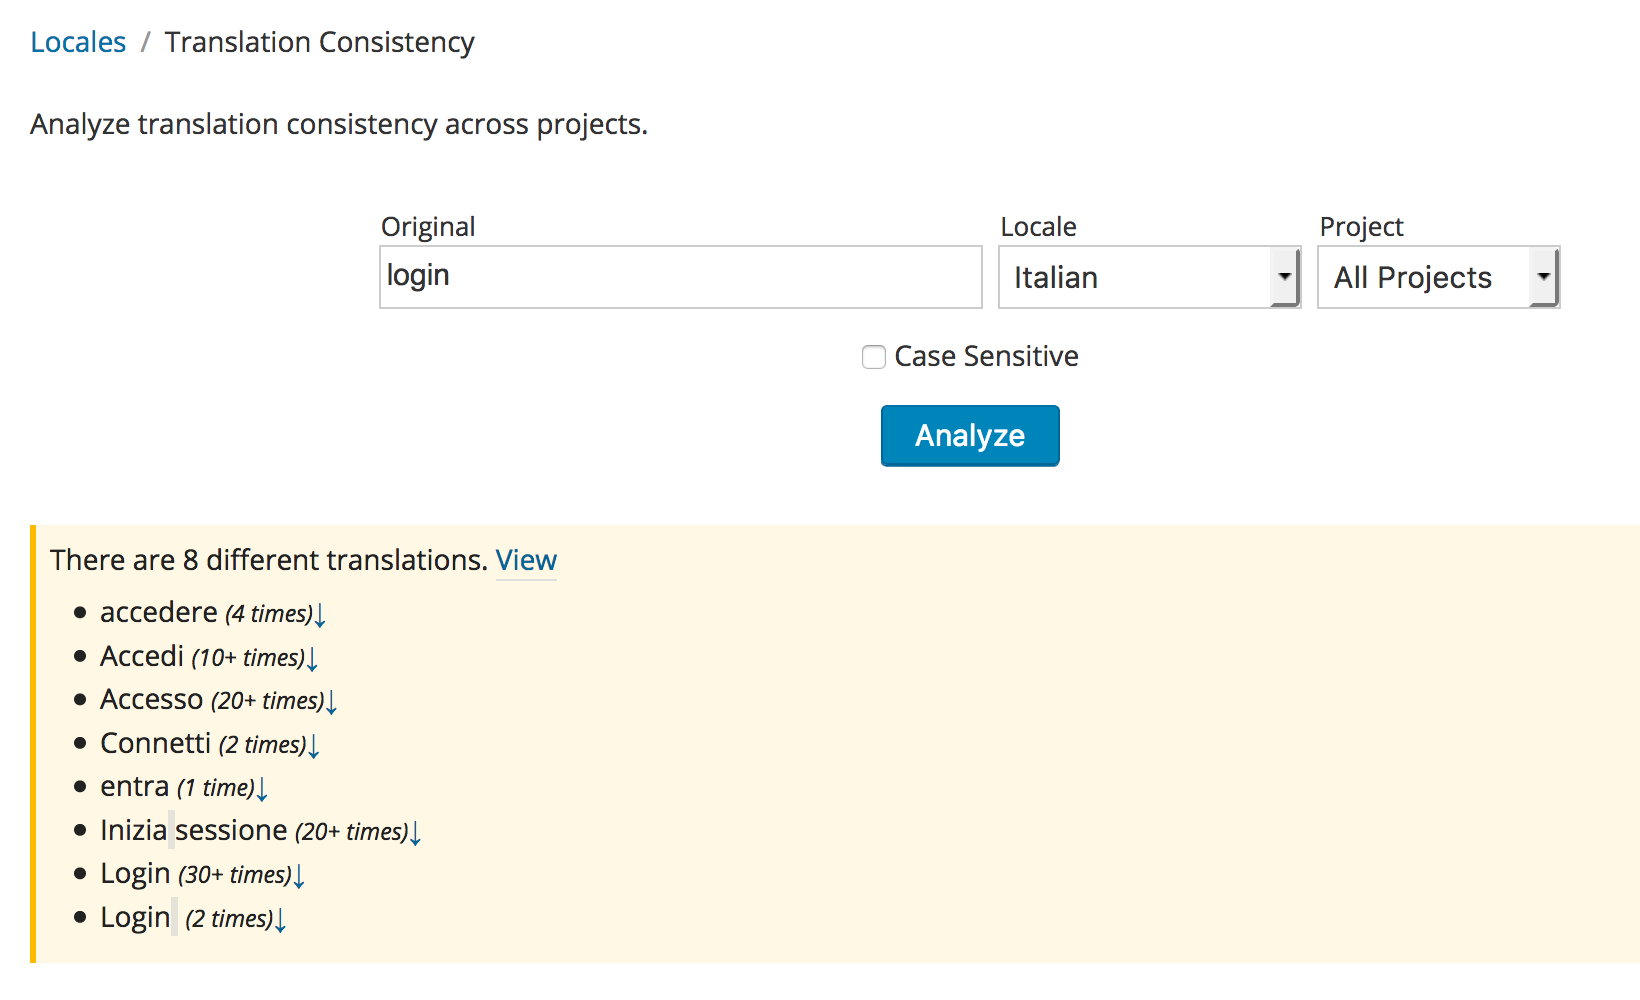
Task: Open the Project dropdown showing All Projects
Action: [x=1438, y=277]
